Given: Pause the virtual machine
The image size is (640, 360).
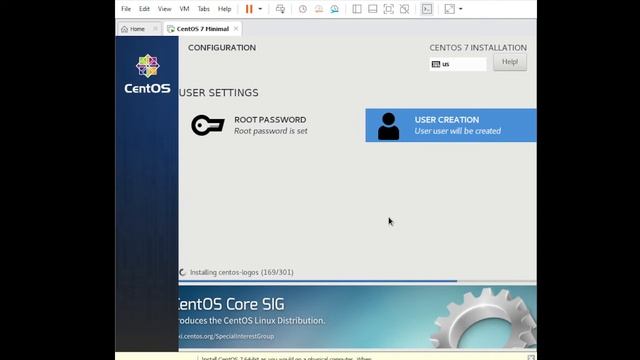Looking at the screenshot, I should [249, 9].
